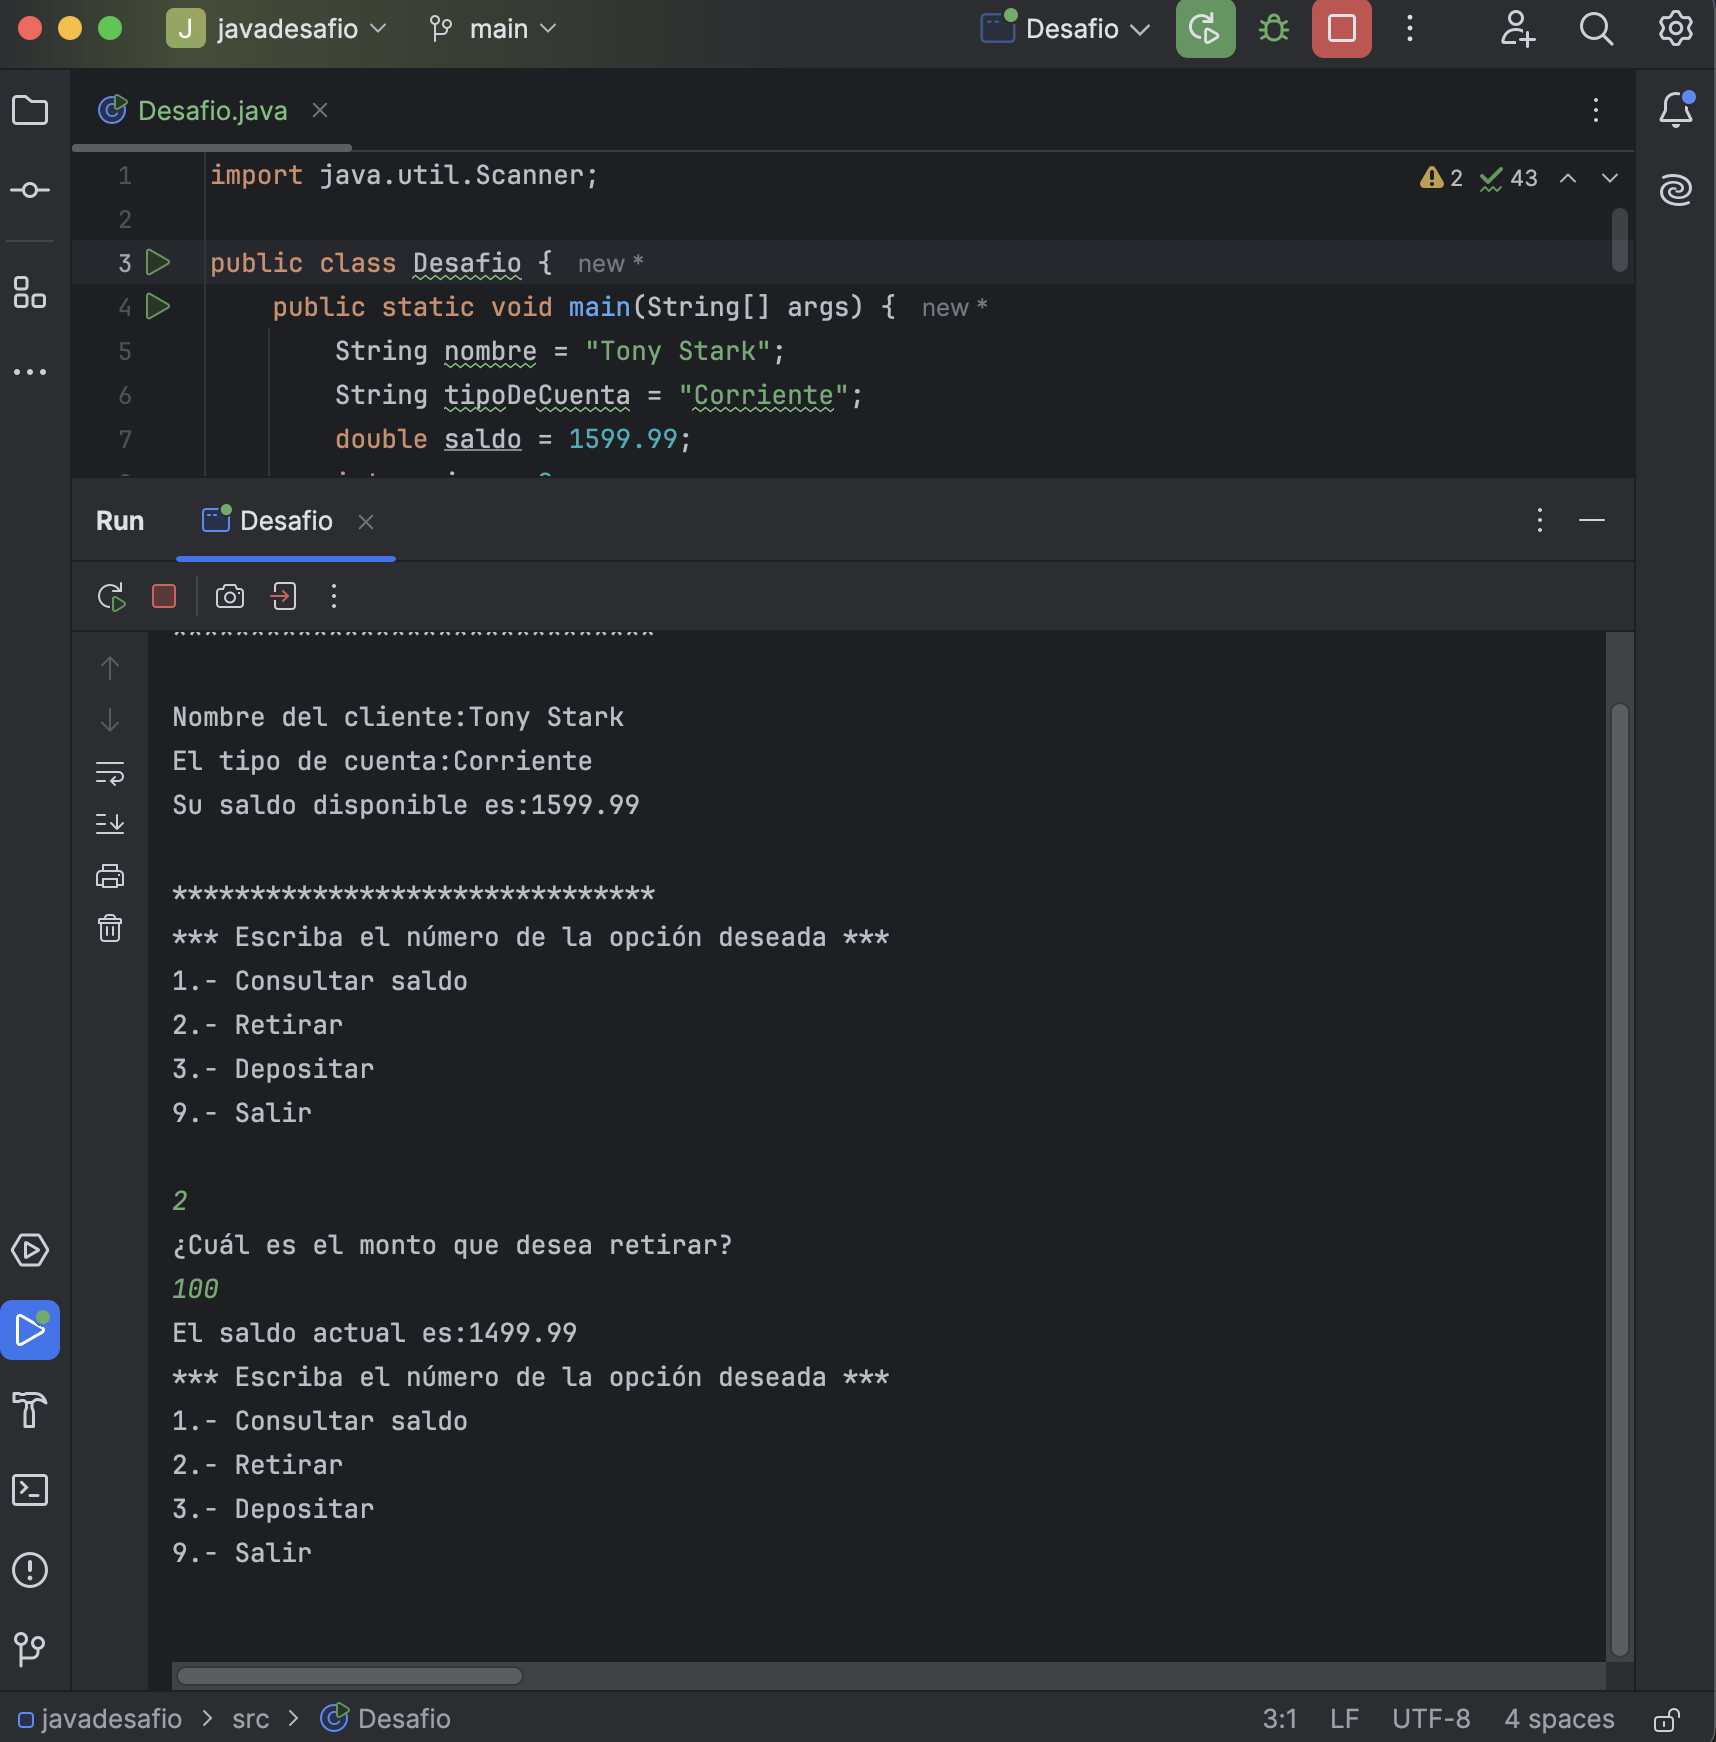Open Search Everywhere magnifier
This screenshot has height=1742, width=1716.
[x=1596, y=29]
